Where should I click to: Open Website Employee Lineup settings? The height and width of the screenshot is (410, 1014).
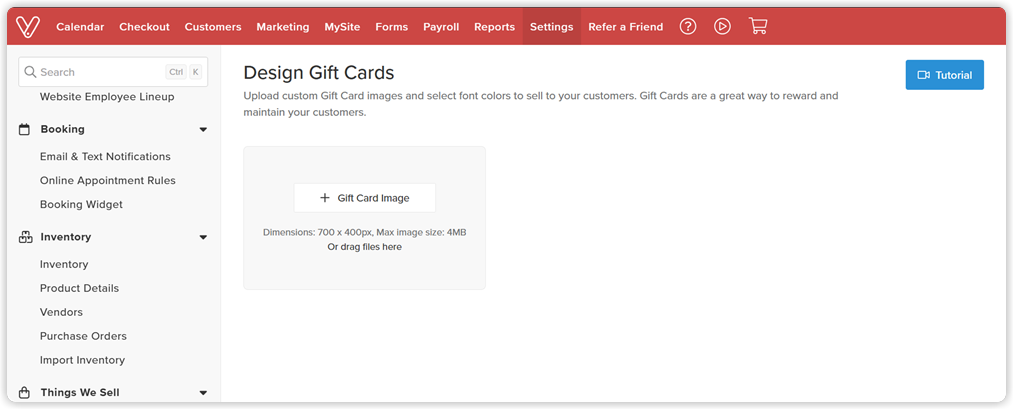click(x=107, y=97)
